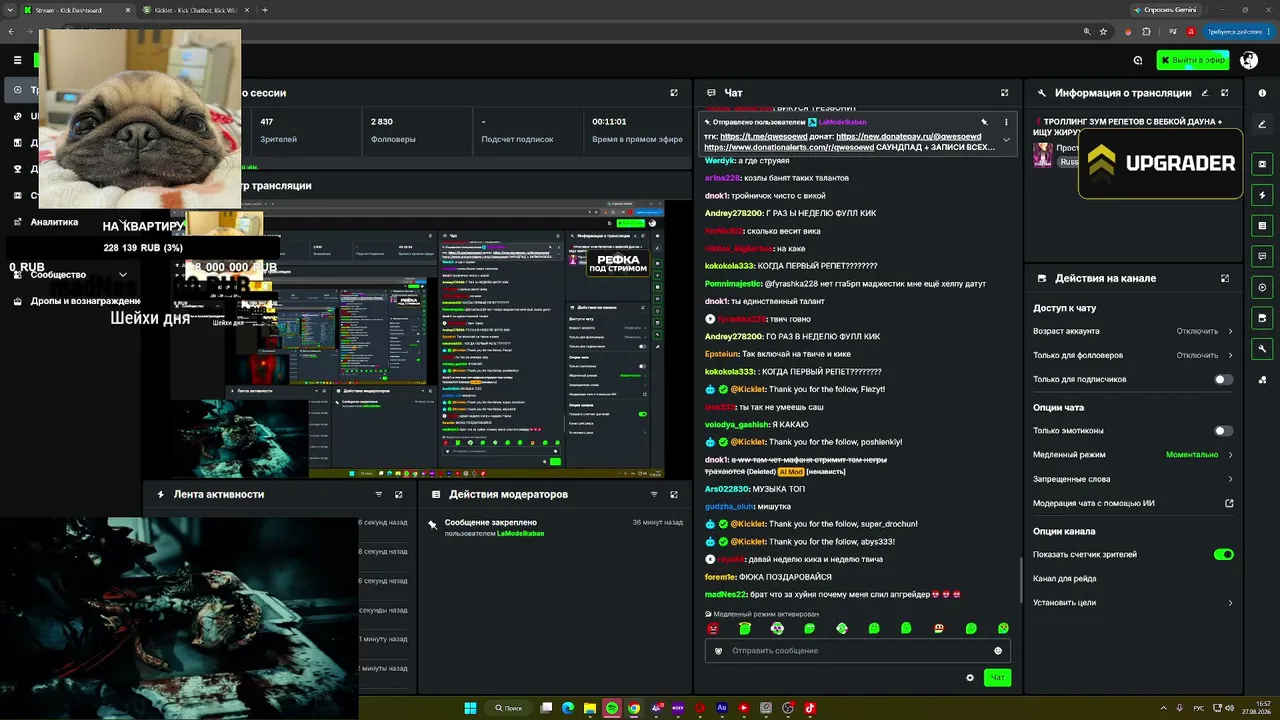The height and width of the screenshot is (720, 1280).
Task: Expand followers-only setting chevron
Action: click(x=1230, y=355)
